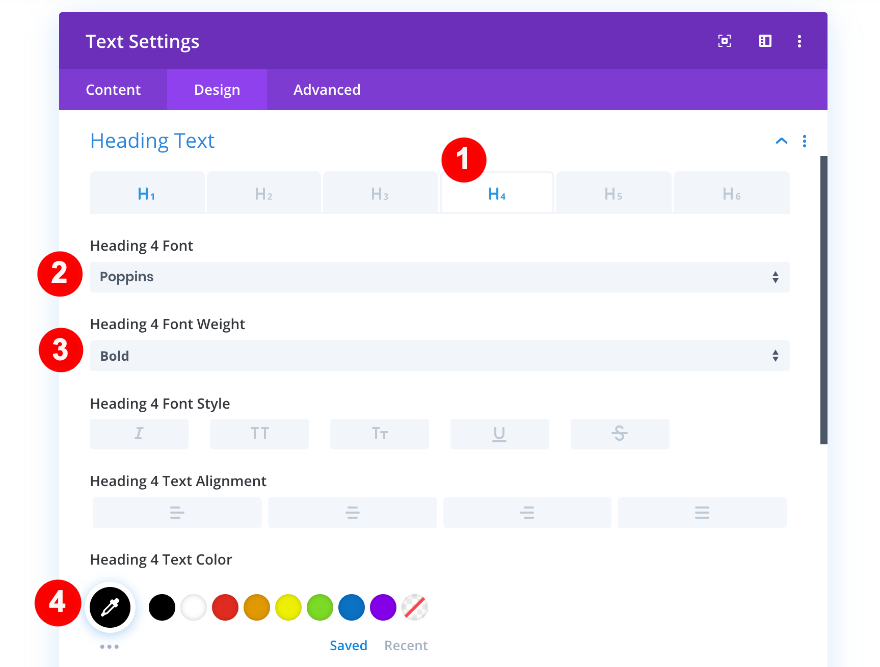Click the expand modal fullscreen icon

pyautogui.click(x=725, y=41)
